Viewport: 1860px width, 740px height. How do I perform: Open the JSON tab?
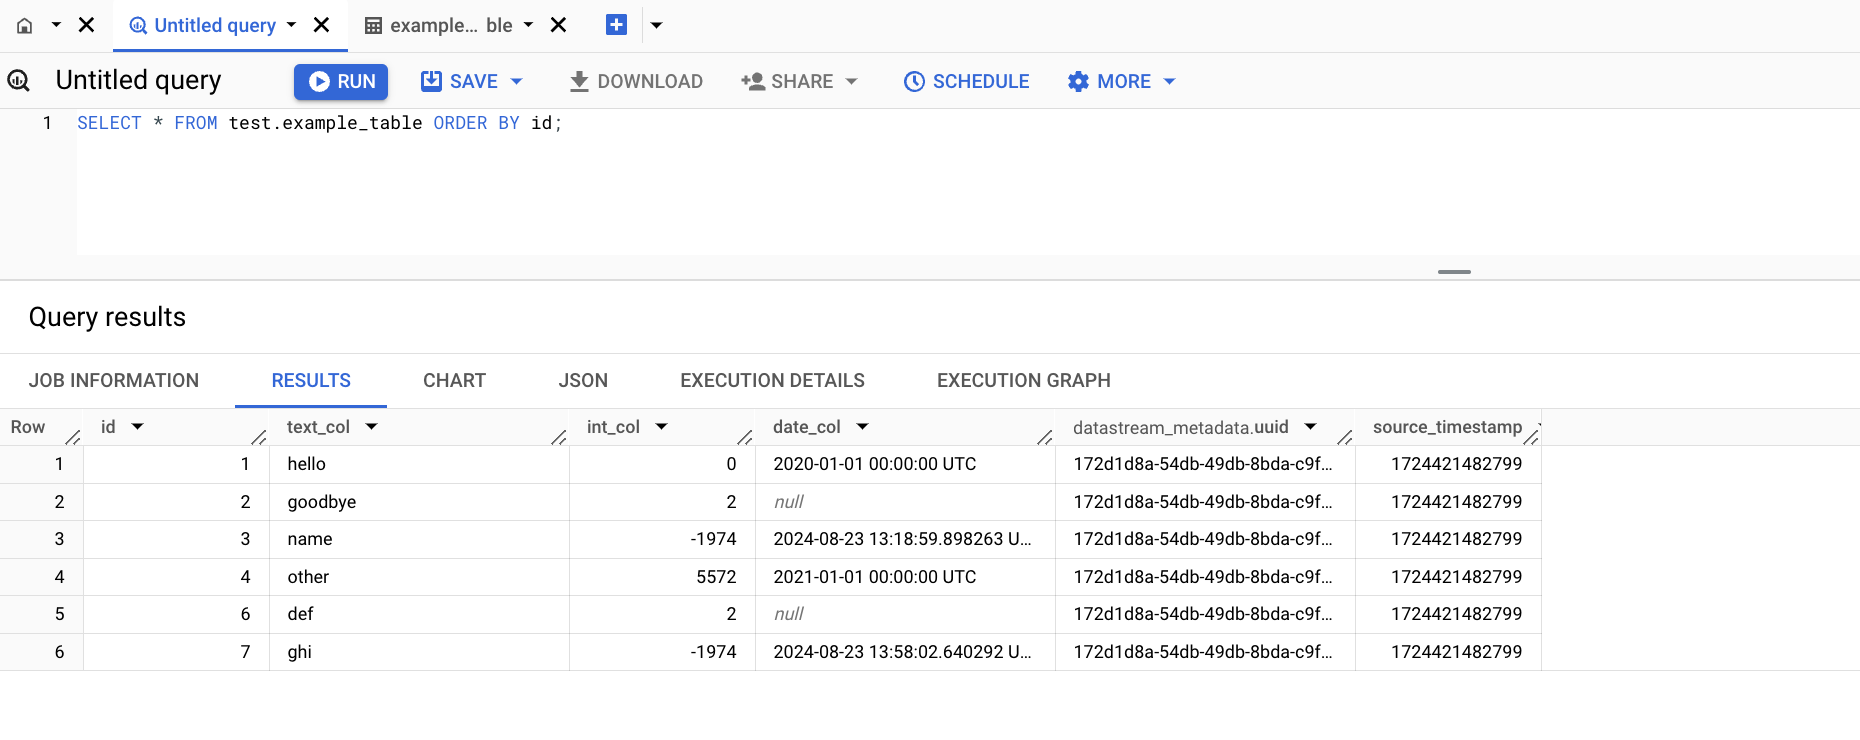tap(583, 381)
